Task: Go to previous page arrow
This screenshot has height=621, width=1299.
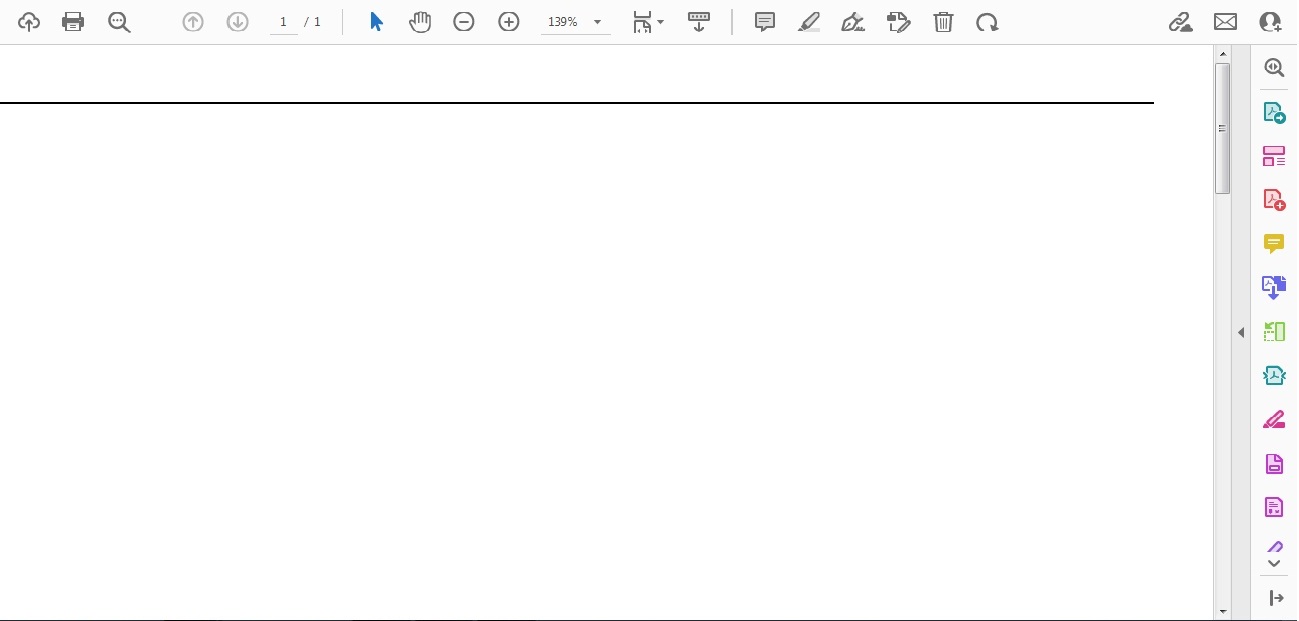Action: 193,22
